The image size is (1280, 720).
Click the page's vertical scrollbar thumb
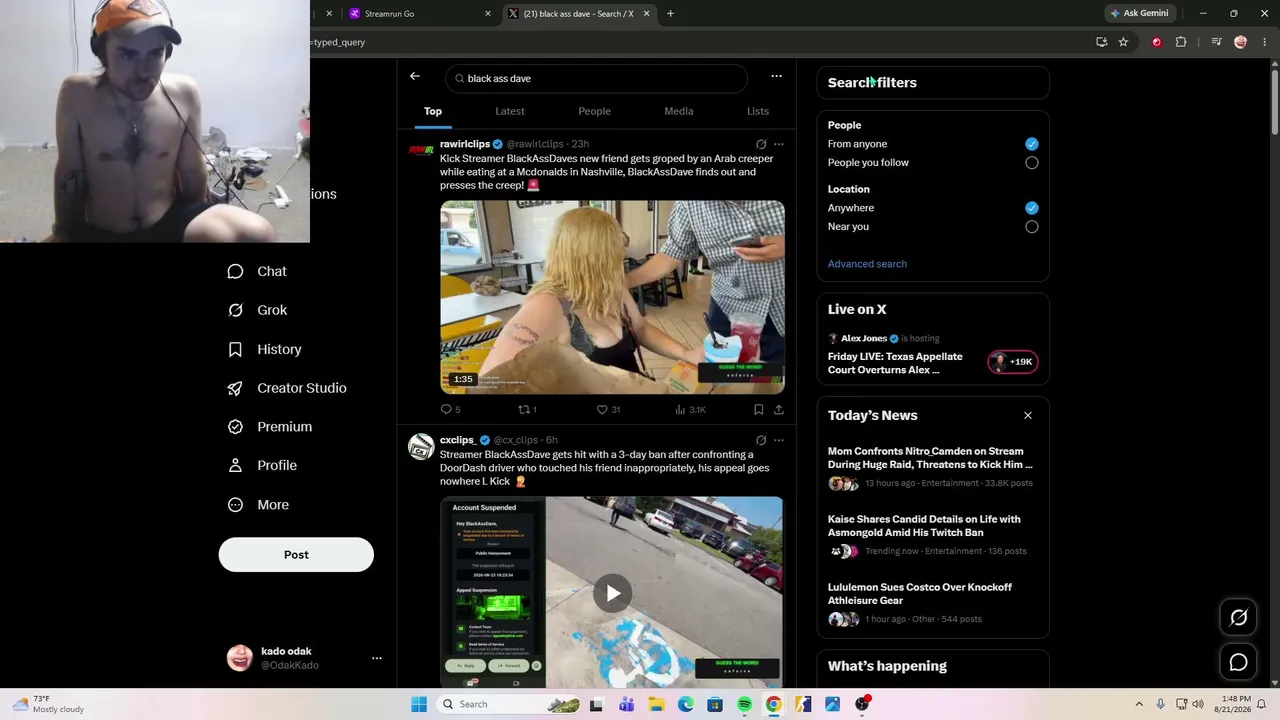(x=1274, y=100)
